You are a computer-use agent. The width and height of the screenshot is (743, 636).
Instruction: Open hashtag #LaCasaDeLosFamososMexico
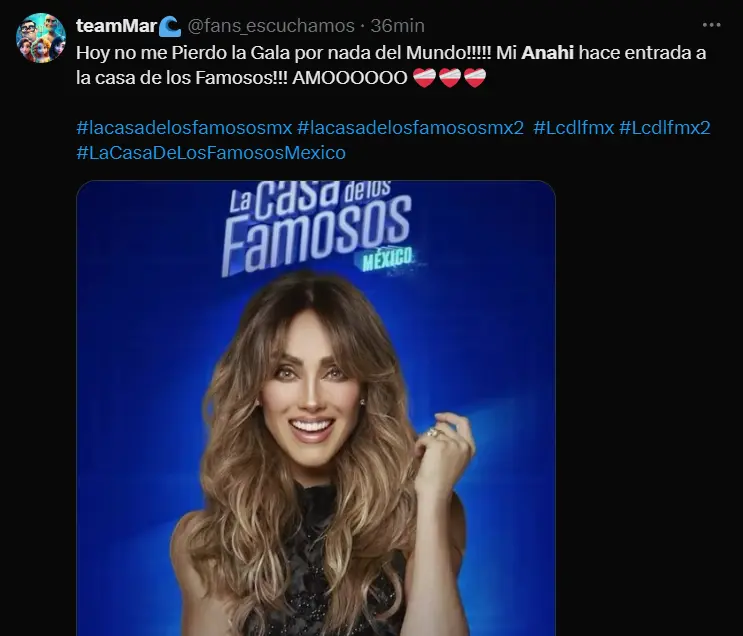211,153
